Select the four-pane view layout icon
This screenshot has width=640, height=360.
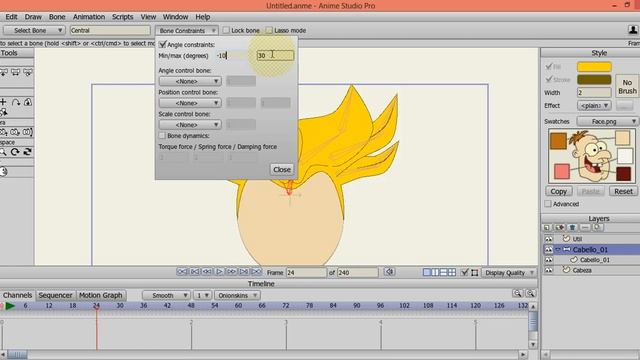451,272
